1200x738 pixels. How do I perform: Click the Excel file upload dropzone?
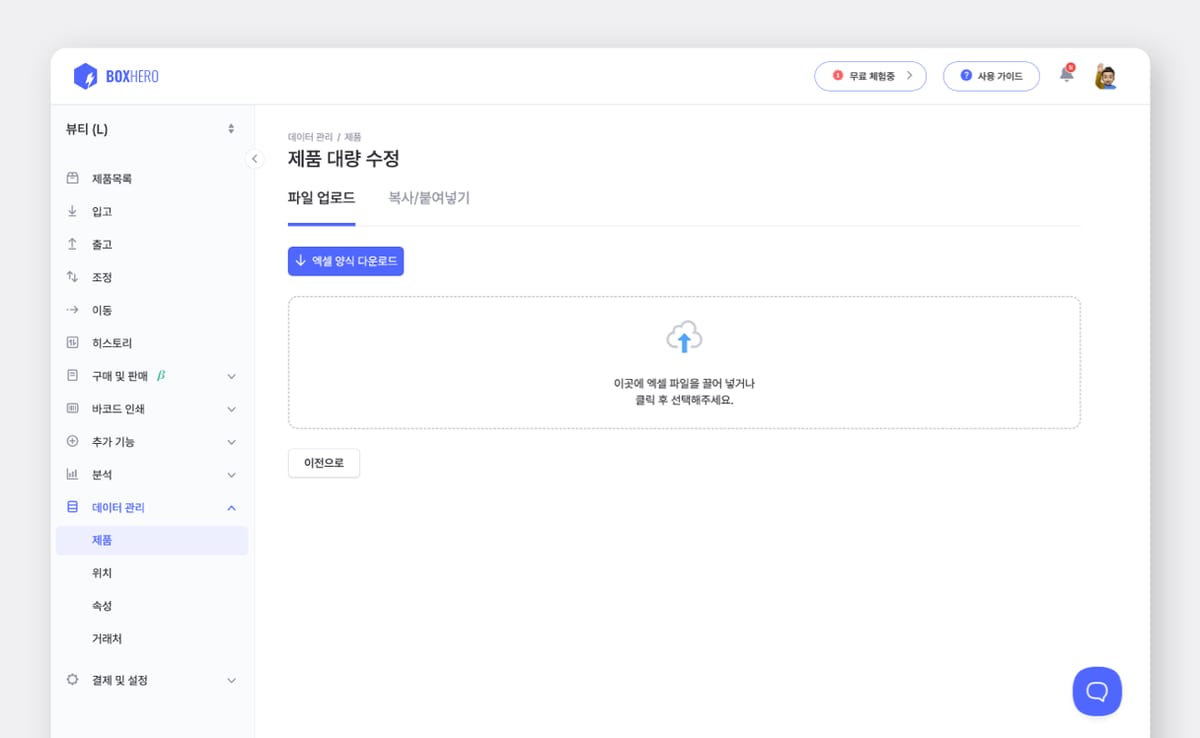pyautogui.click(x=683, y=362)
